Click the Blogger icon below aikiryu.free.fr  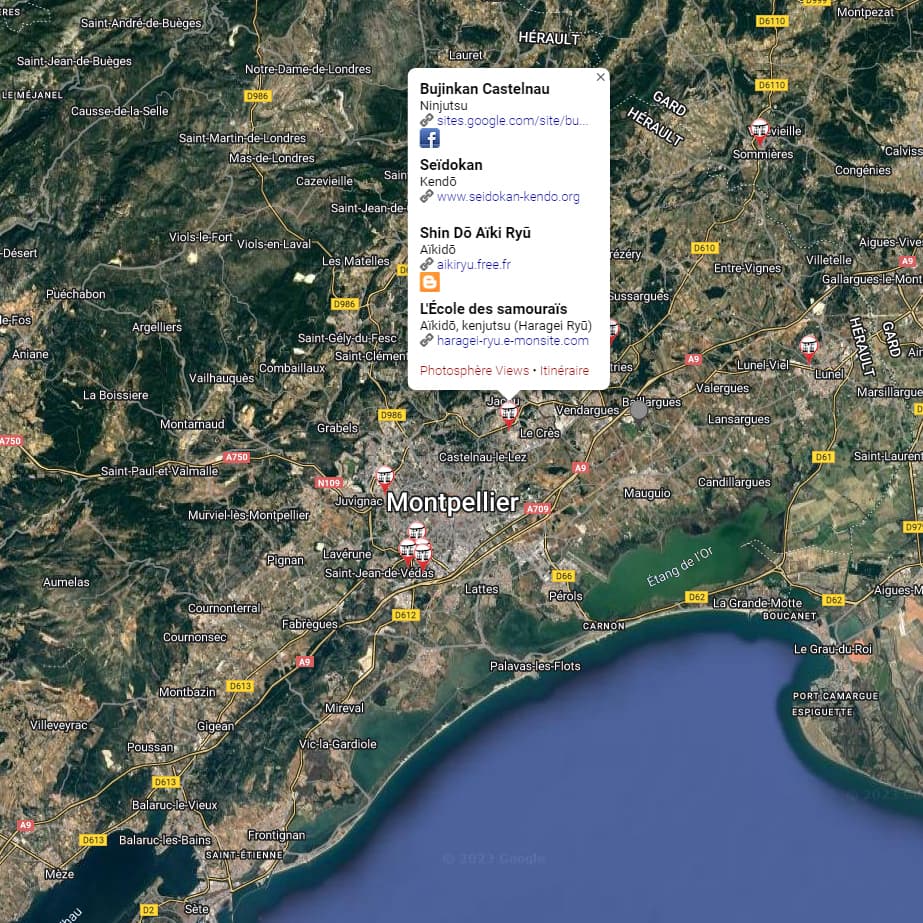(430, 283)
